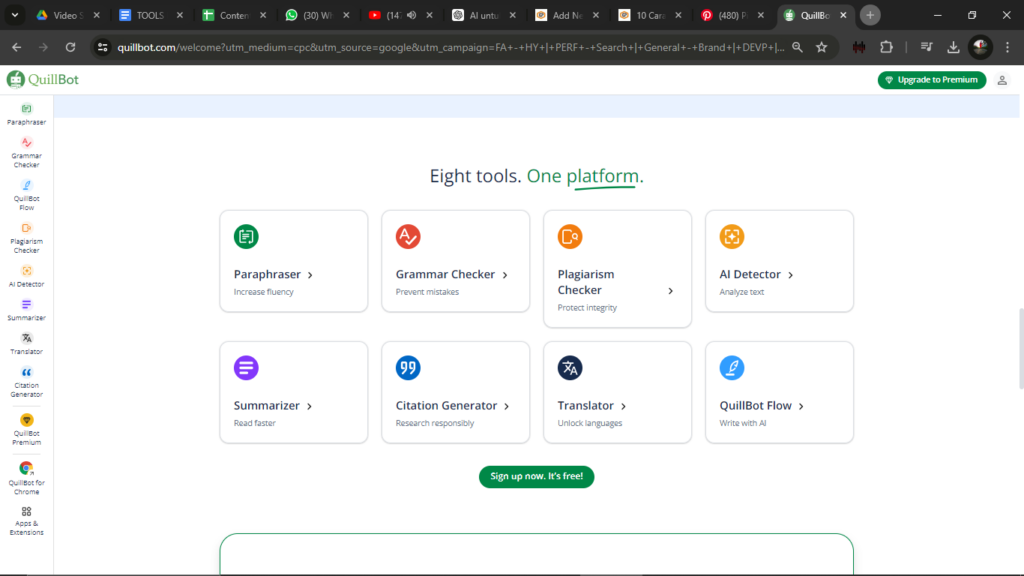This screenshot has height=576, width=1024.
Task: Click the arrow on Plagiarism Checker card
Action: coord(670,291)
